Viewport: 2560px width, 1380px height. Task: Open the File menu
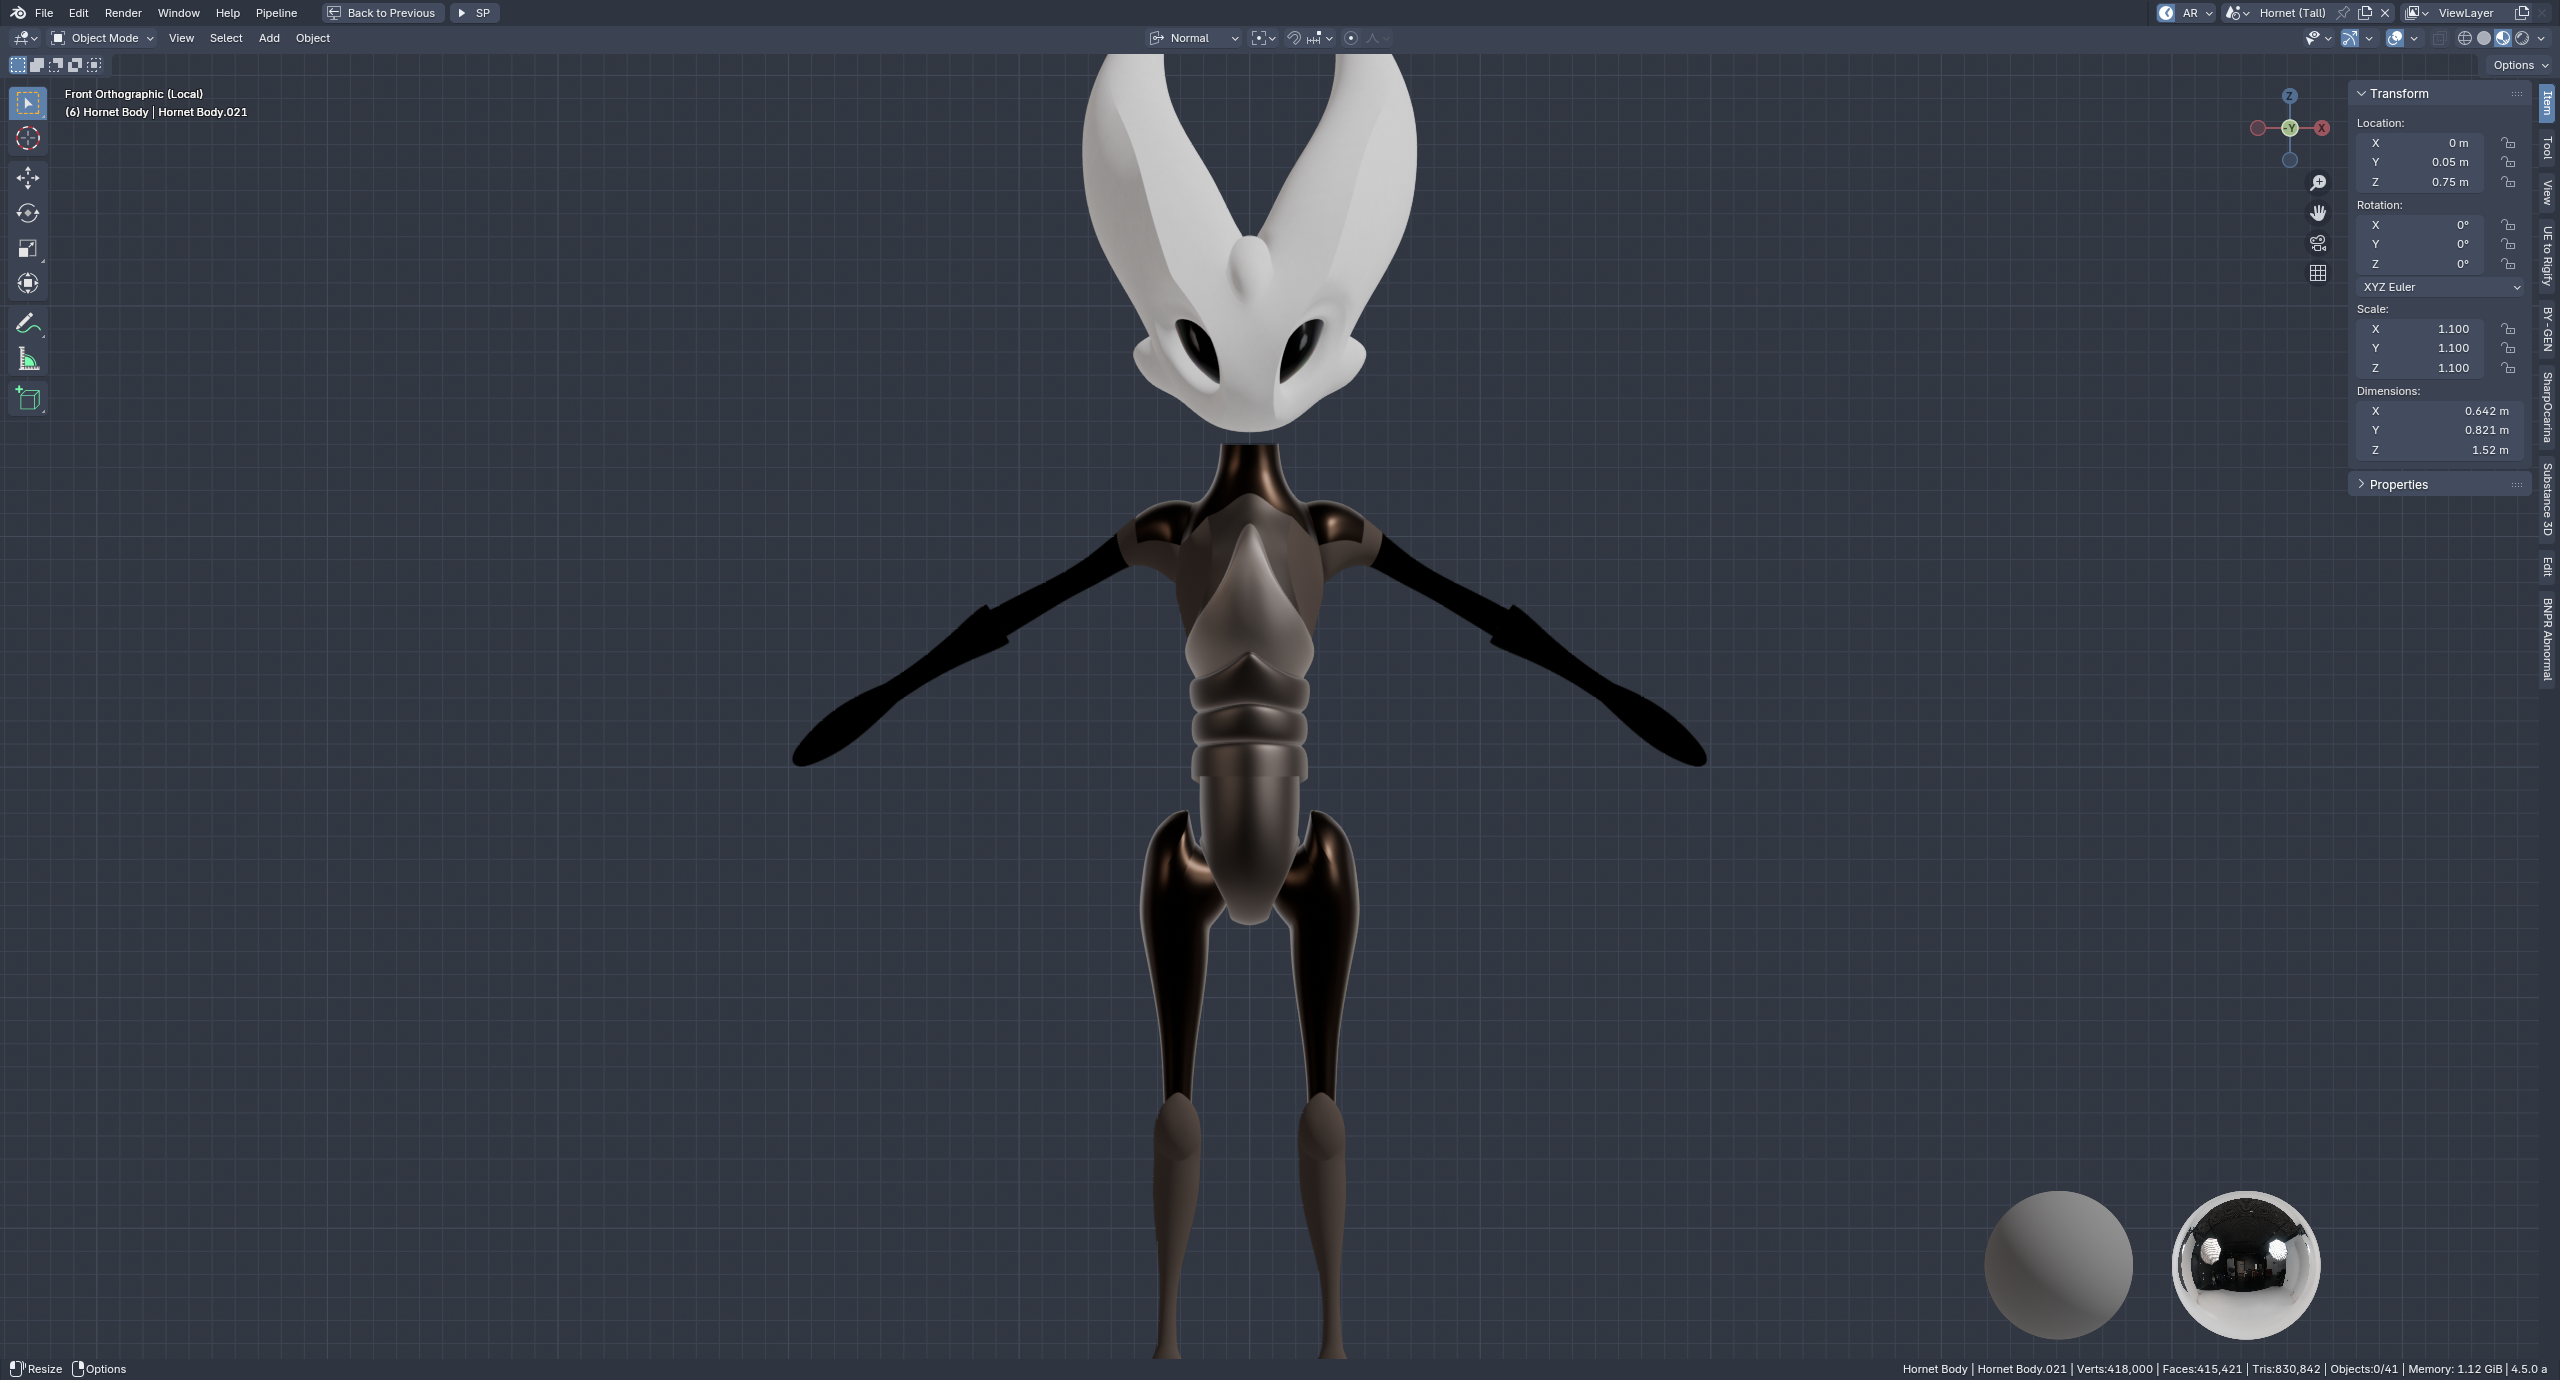pyautogui.click(x=44, y=13)
